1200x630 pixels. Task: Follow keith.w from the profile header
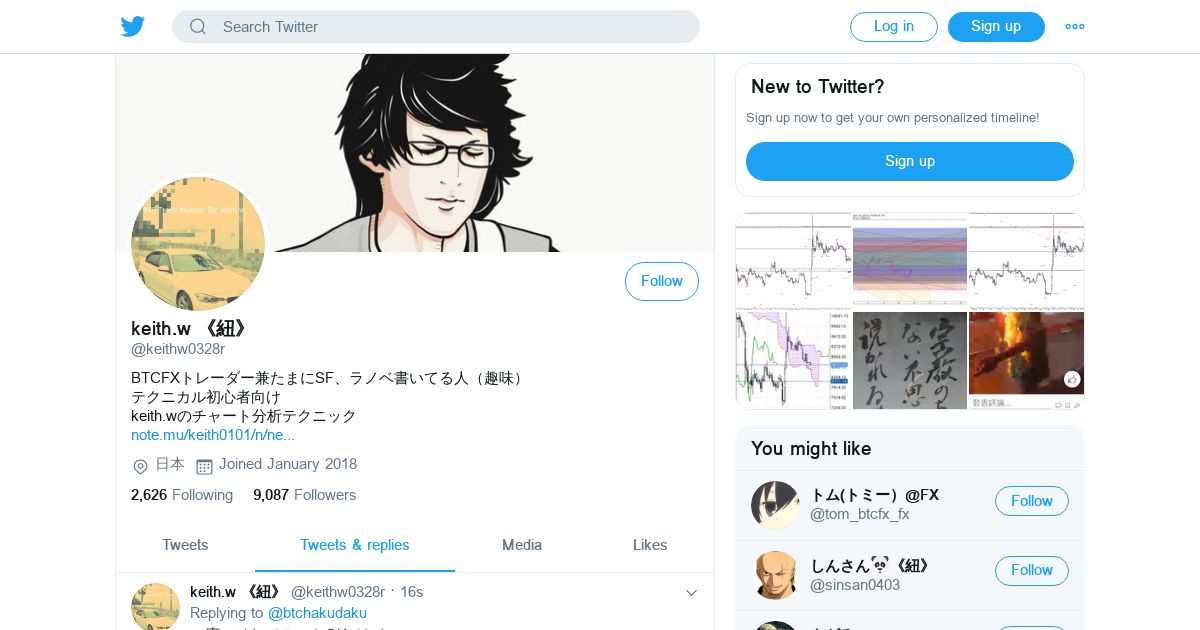click(662, 281)
